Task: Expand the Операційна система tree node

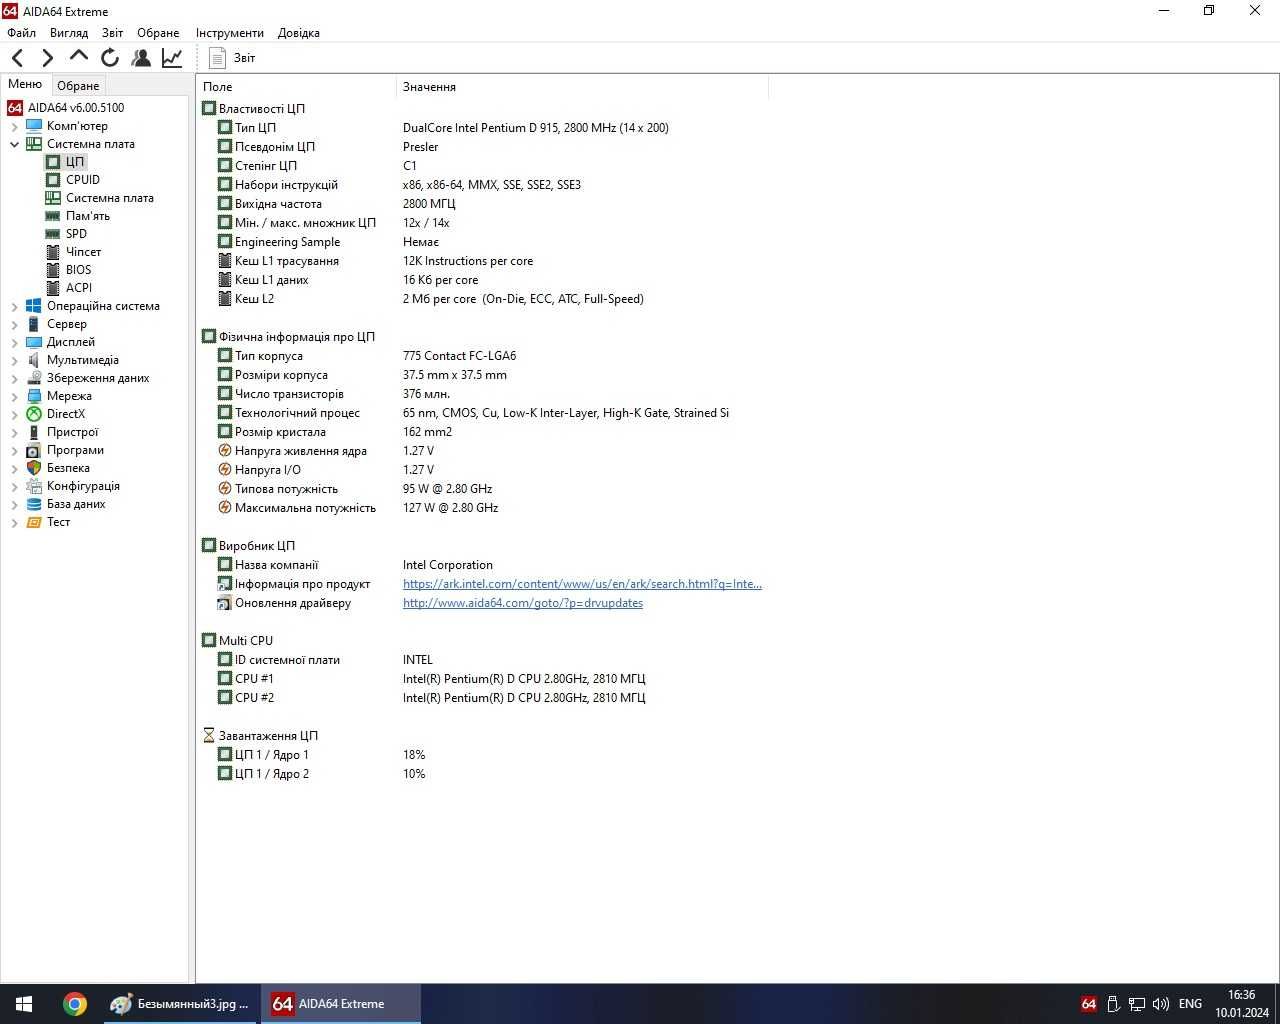Action: (14, 306)
